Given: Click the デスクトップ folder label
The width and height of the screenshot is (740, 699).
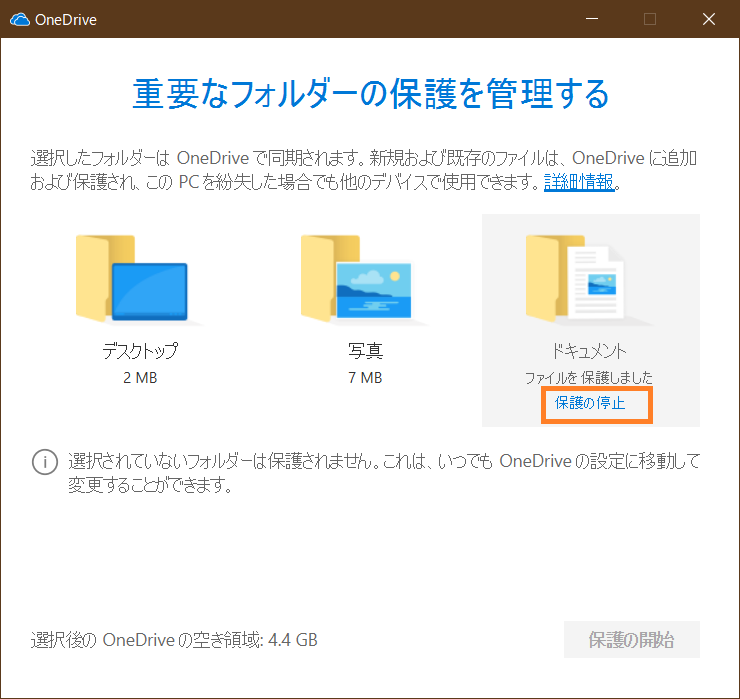Looking at the screenshot, I should [140, 351].
